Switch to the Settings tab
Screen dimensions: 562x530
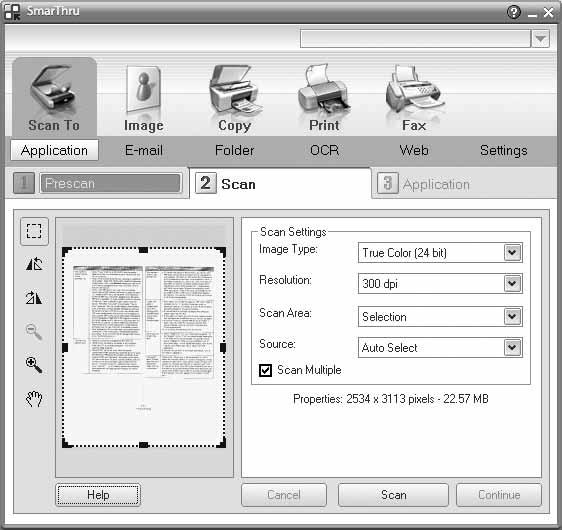(504, 151)
